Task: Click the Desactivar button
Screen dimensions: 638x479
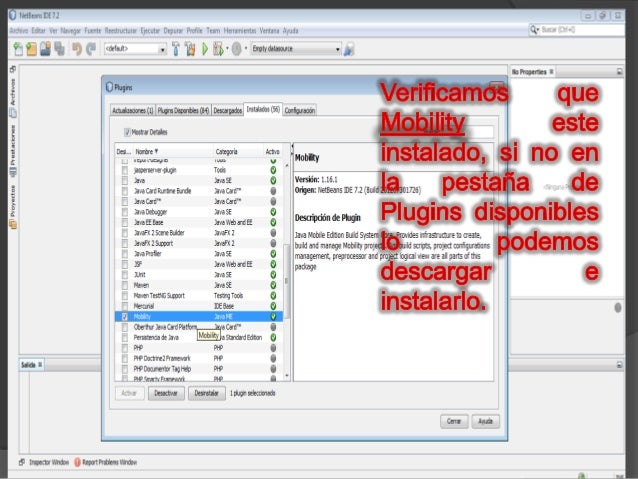Action: pyautogui.click(x=166, y=393)
